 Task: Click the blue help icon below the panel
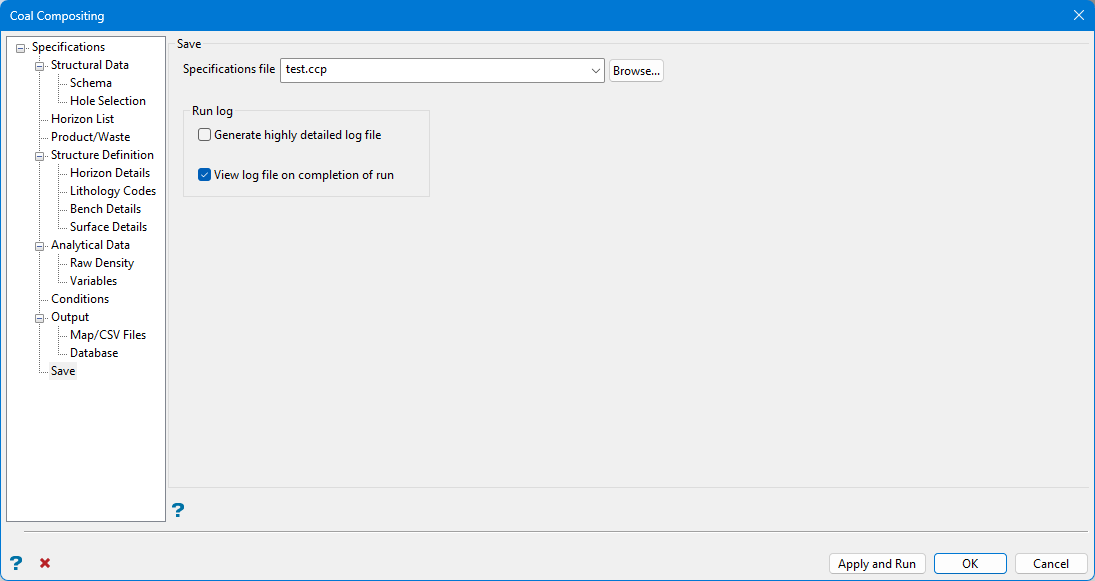tap(178, 511)
